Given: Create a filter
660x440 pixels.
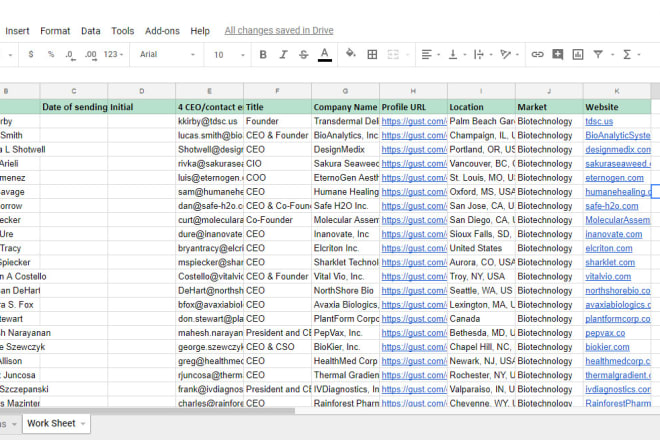Looking at the screenshot, I should pyautogui.click(x=598, y=55).
